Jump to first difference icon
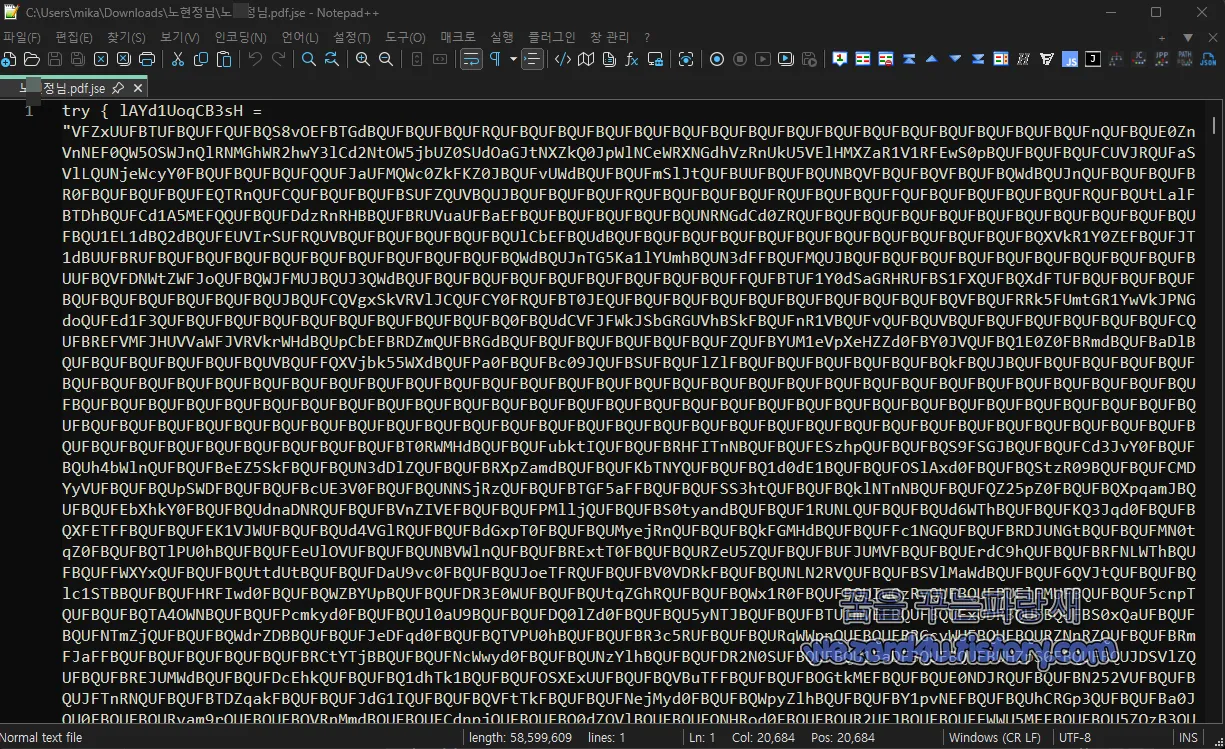This screenshot has width=1225, height=749. click(x=909, y=59)
